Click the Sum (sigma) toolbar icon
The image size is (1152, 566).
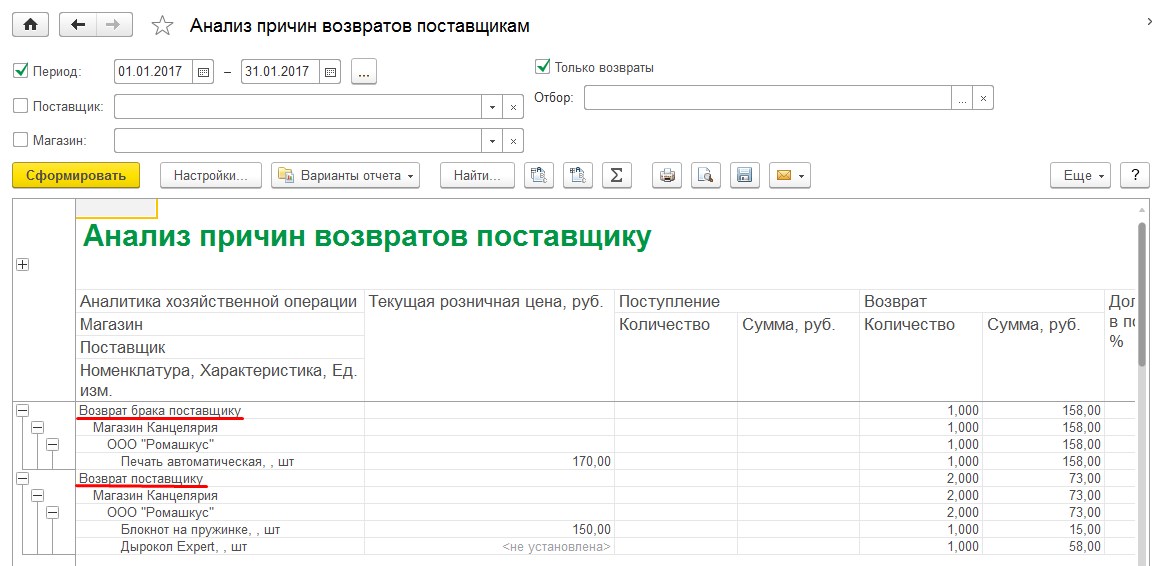click(x=617, y=175)
